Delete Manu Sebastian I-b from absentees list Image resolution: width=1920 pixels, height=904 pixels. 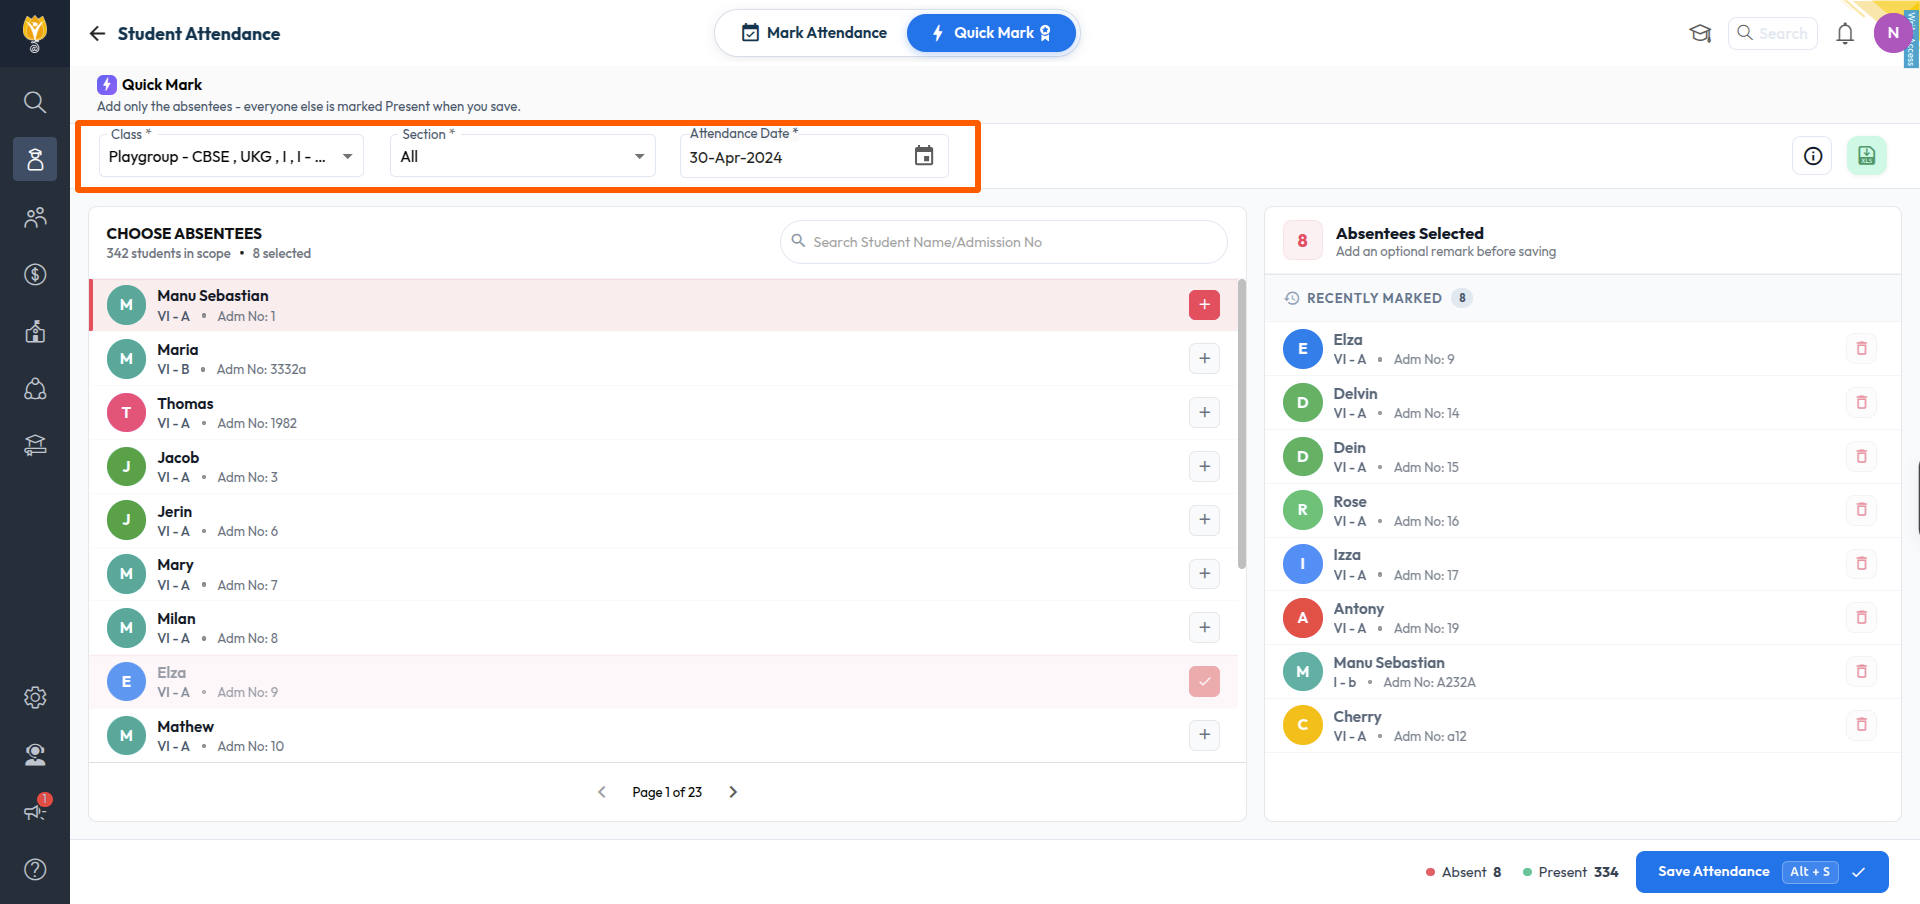point(1861,672)
